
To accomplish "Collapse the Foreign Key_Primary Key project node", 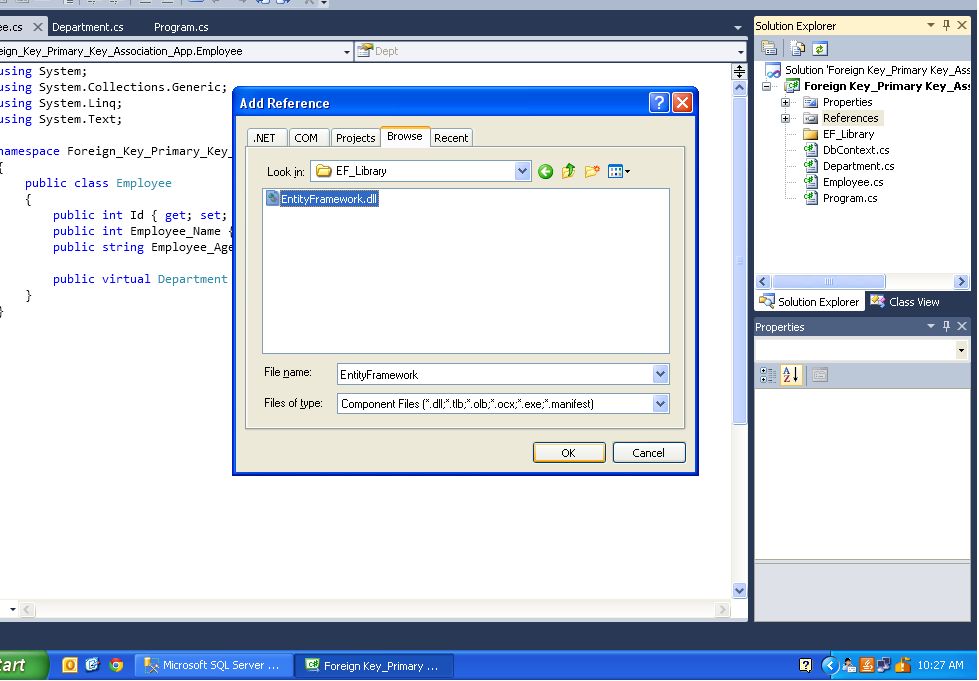I will coord(767,86).
